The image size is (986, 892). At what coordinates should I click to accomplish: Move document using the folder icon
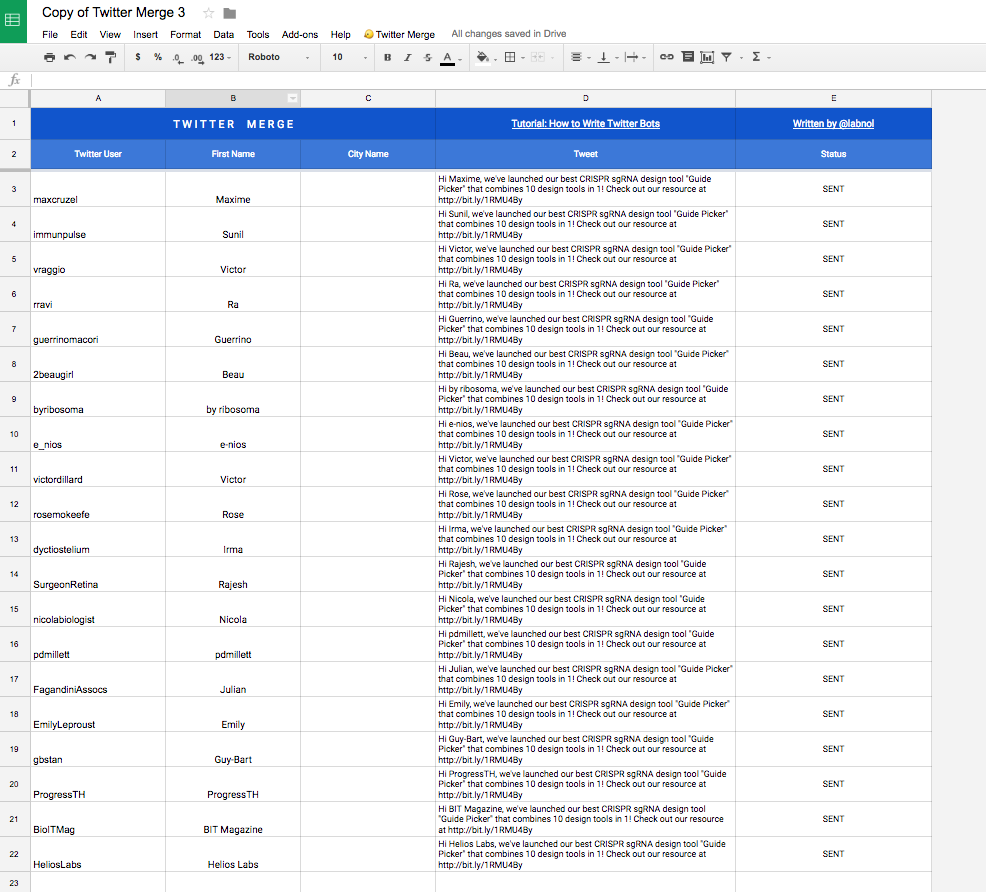pyautogui.click(x=230, y=13)
